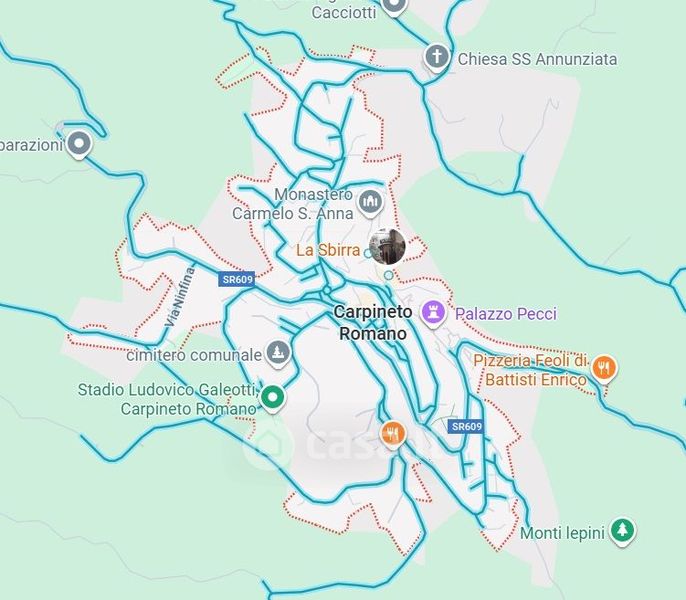This screenshot has height=600, width=686.
Task: Click the cimitero comunale cemetery icon
Action: pyautogui.click(x=278, y=352)
